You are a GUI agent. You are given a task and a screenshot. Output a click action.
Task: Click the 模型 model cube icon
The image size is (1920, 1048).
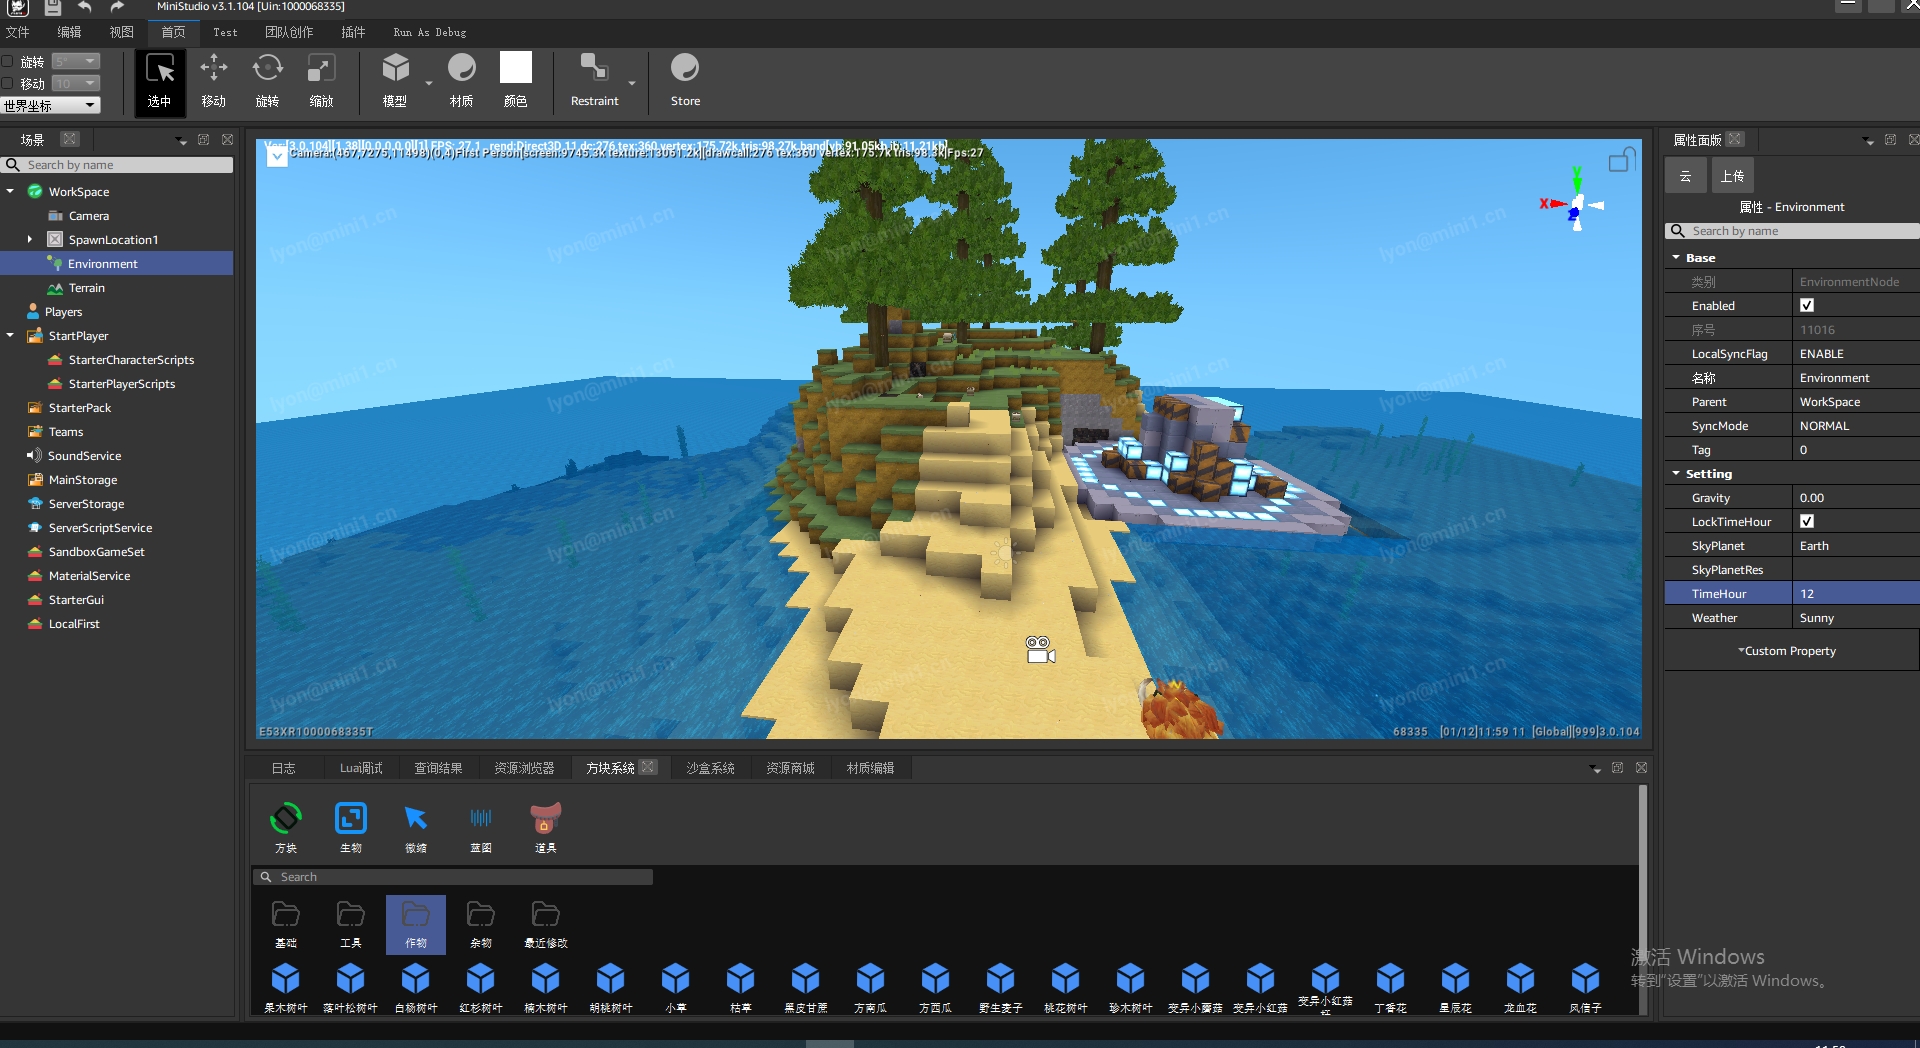click(396, 68)
